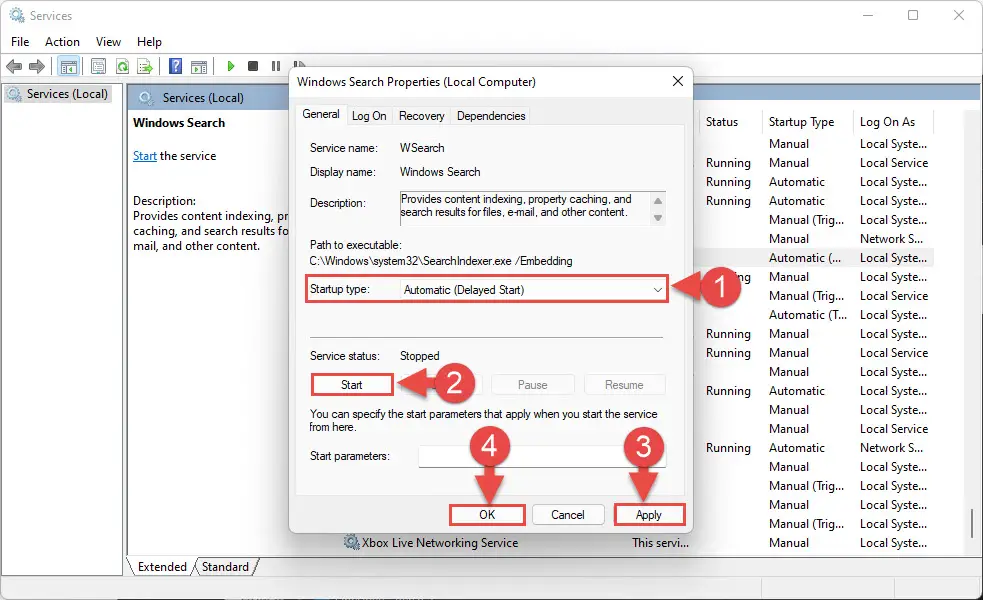983x600 pixels.
Task: Click Apply in Windows Search Properties
Action: tap(649, 515)
